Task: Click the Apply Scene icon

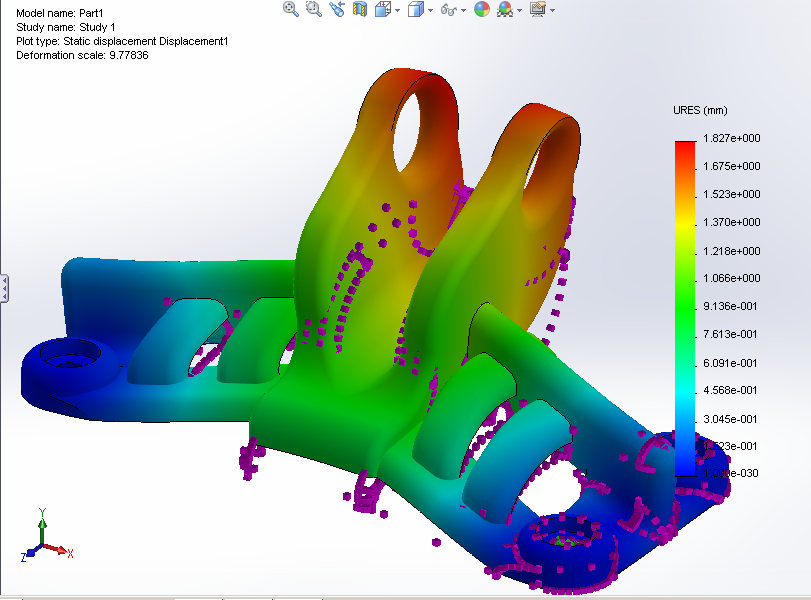Action: (x=504, y=9)
